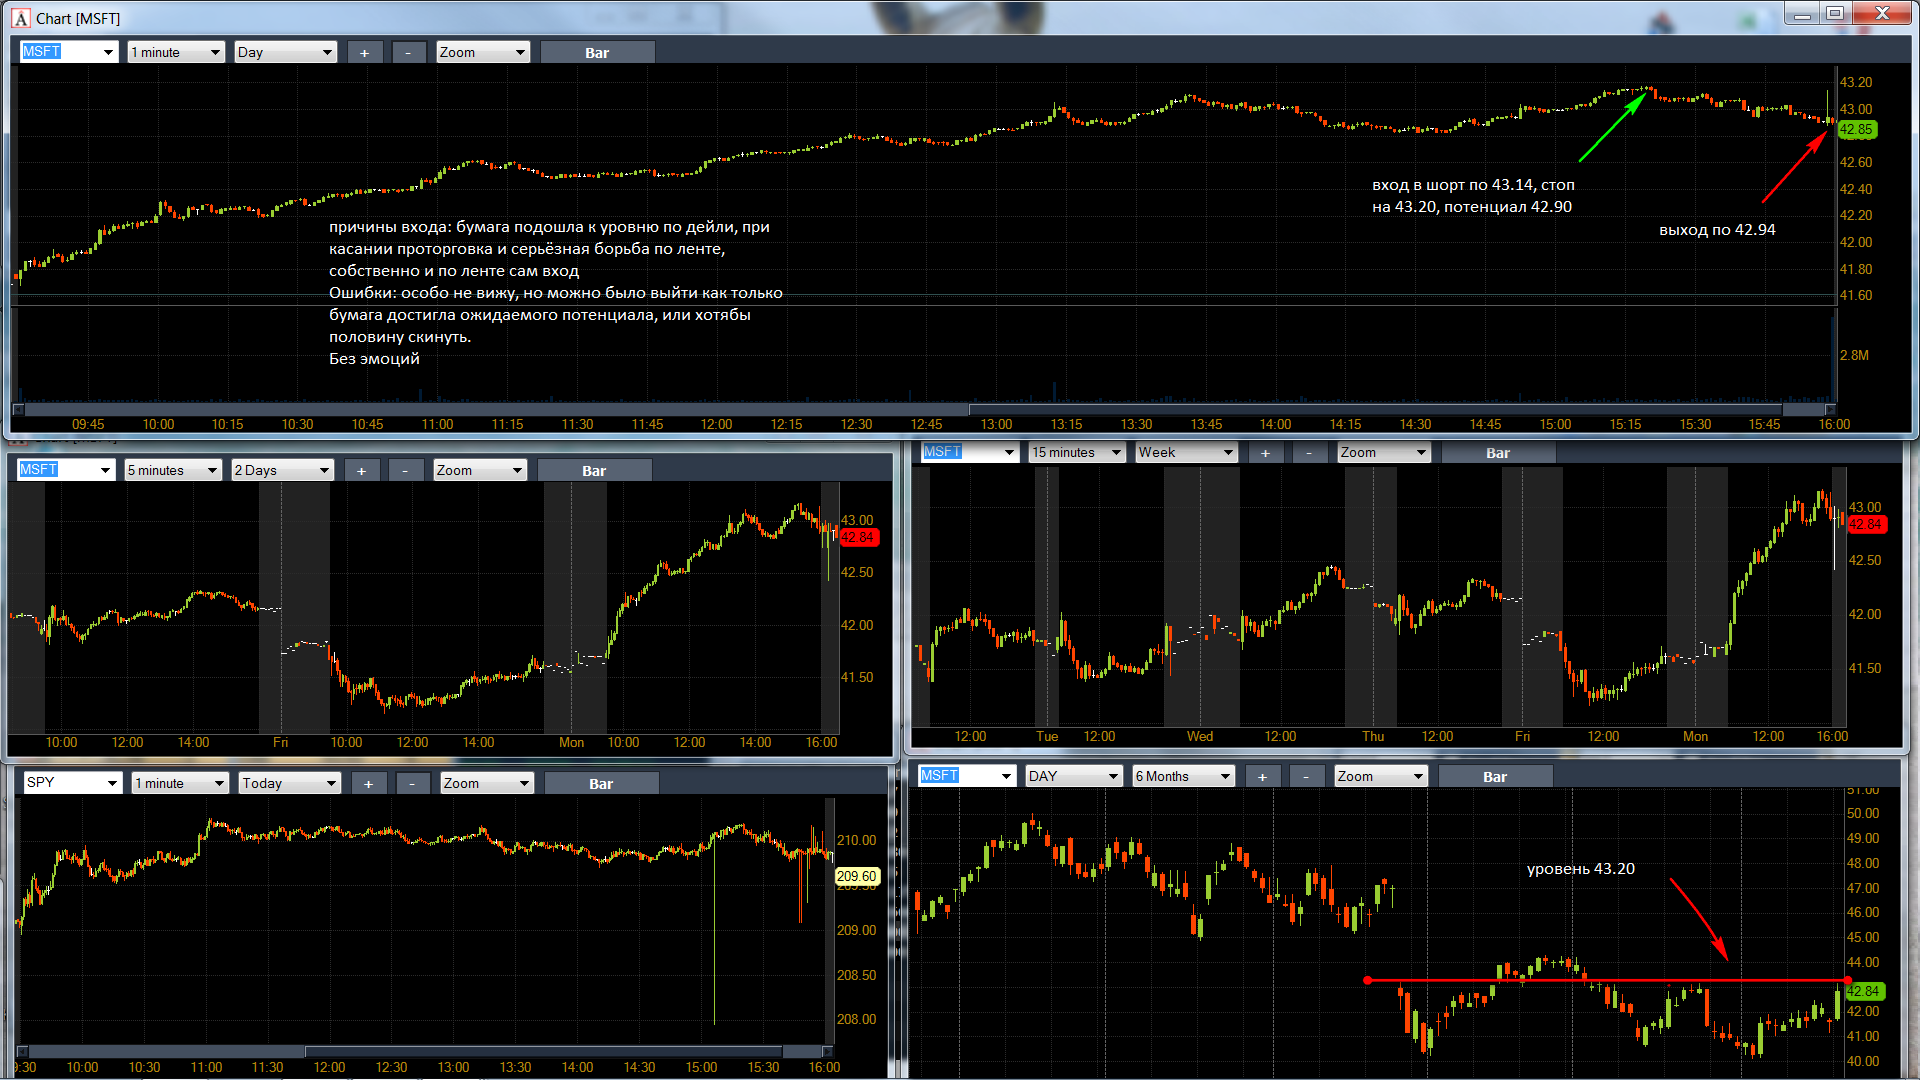The width and height of the screenshot is (1920, 1080).
Task: Open the Week range dropdown
Action: pyautogui.click(x=1186, y=452)
